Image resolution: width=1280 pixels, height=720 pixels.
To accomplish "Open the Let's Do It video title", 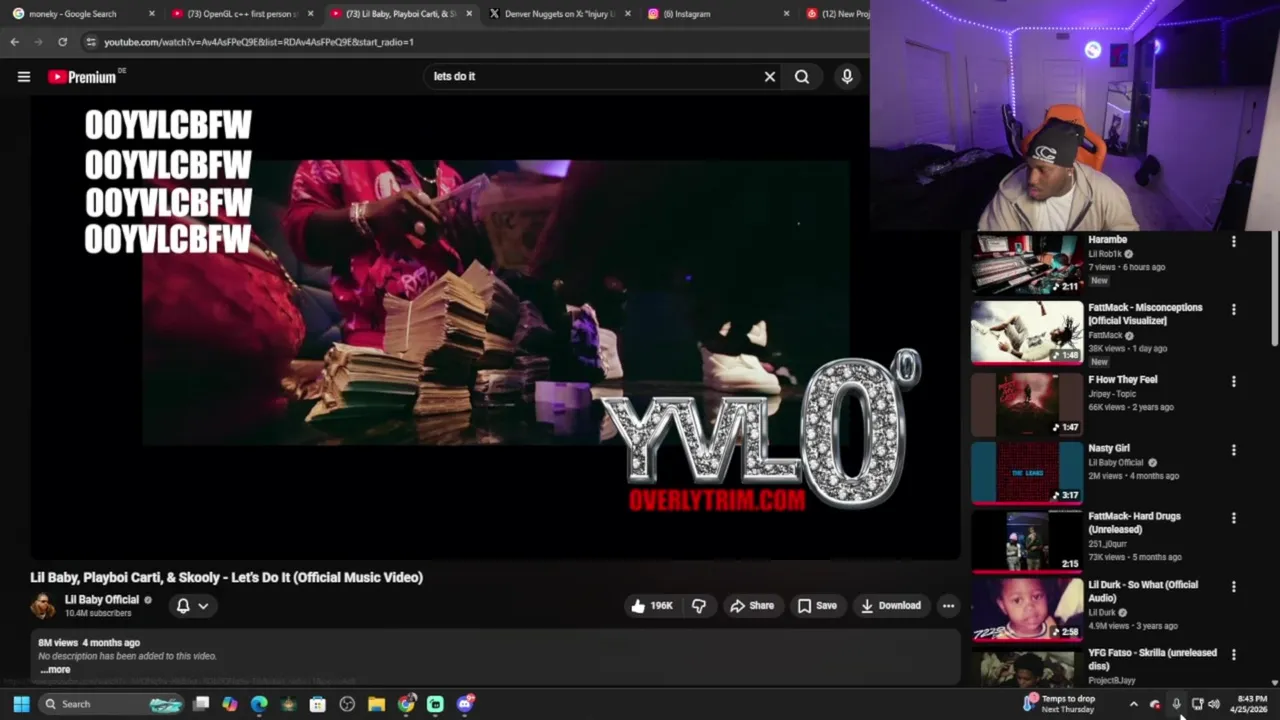I will click(227, 577).
